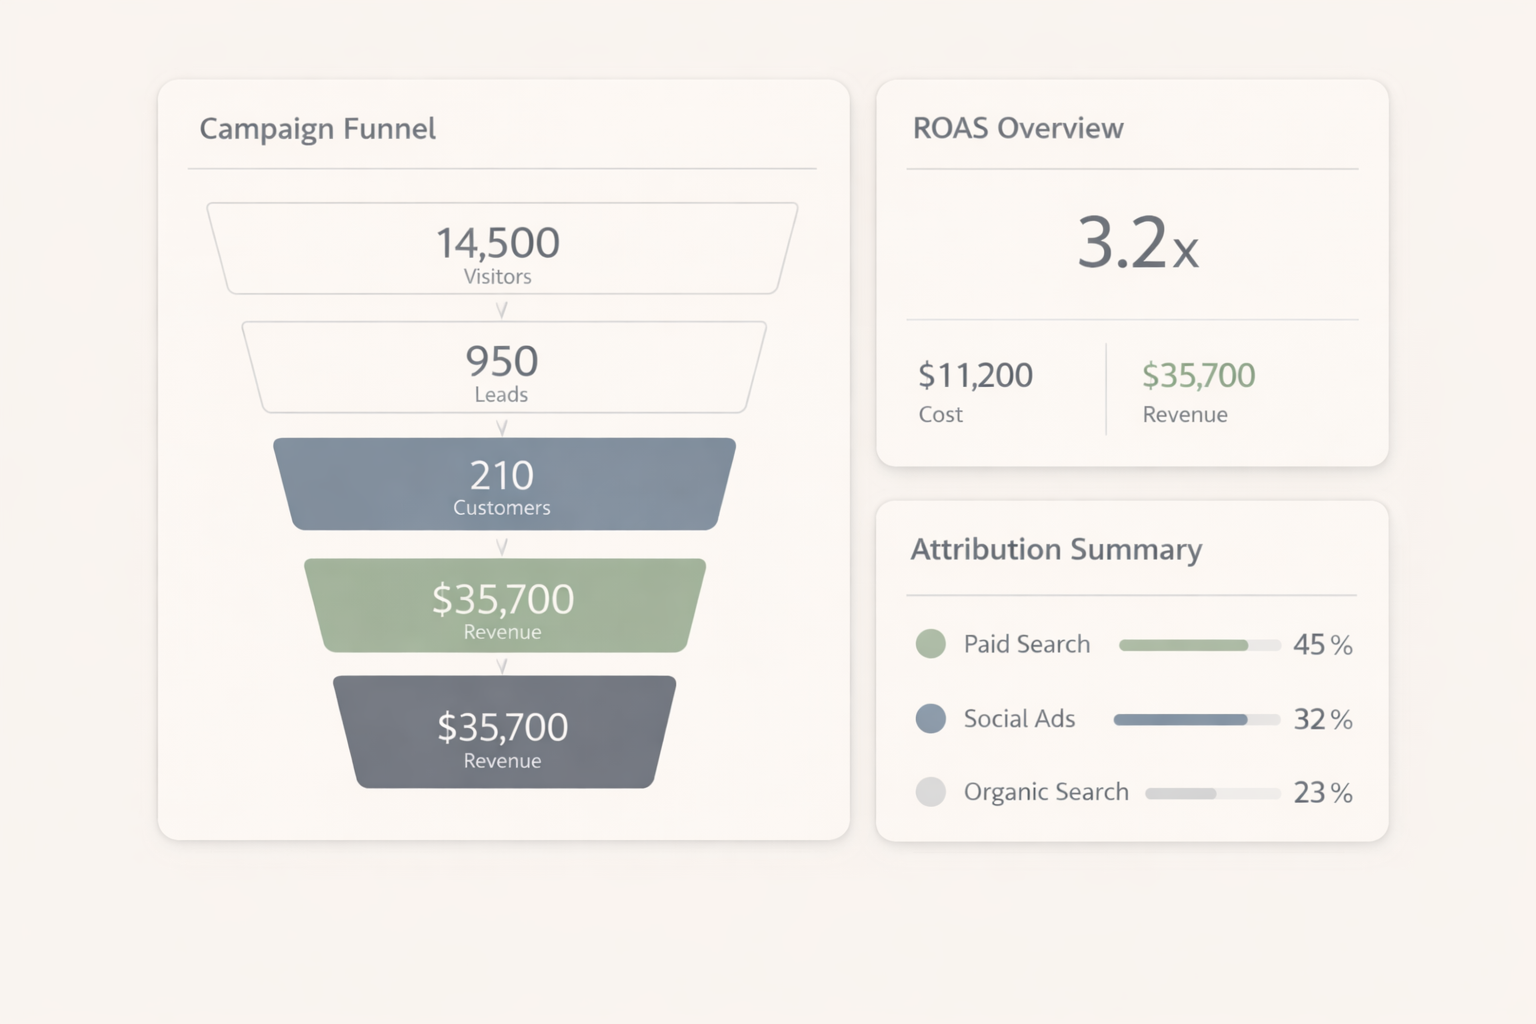Click the 23 % attribution value
1536x1024 pixels.
point(1323,793)
